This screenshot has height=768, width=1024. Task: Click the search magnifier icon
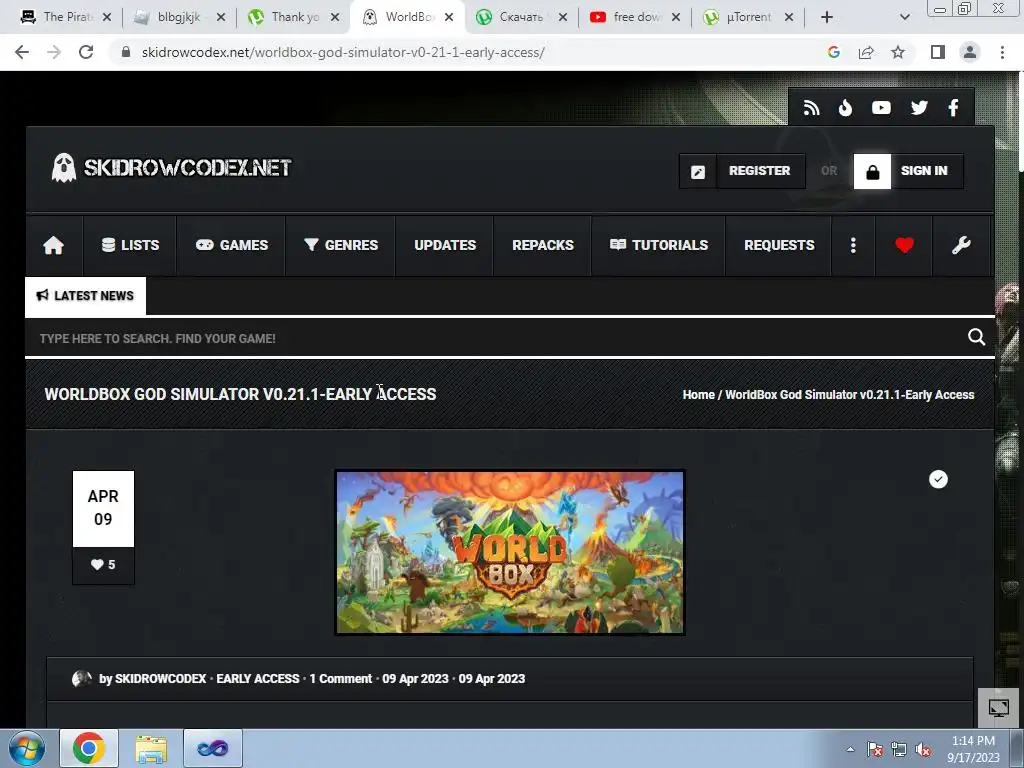click(x=976, y=337)
